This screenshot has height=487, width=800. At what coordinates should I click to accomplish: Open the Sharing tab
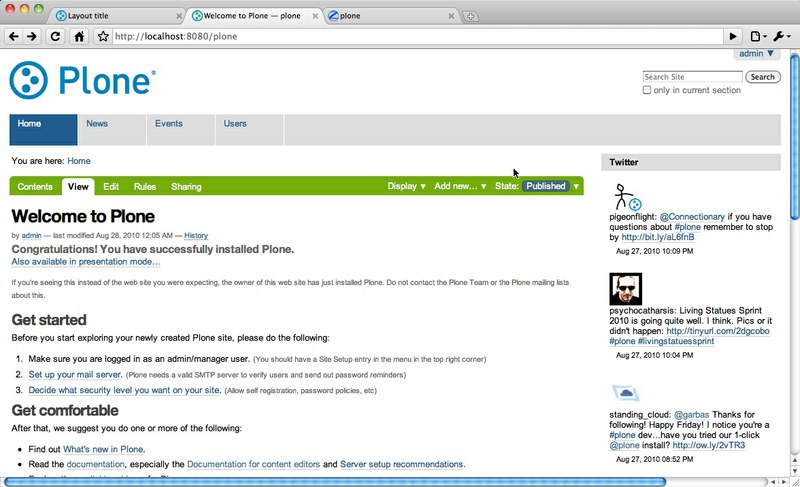coord(186,186)
